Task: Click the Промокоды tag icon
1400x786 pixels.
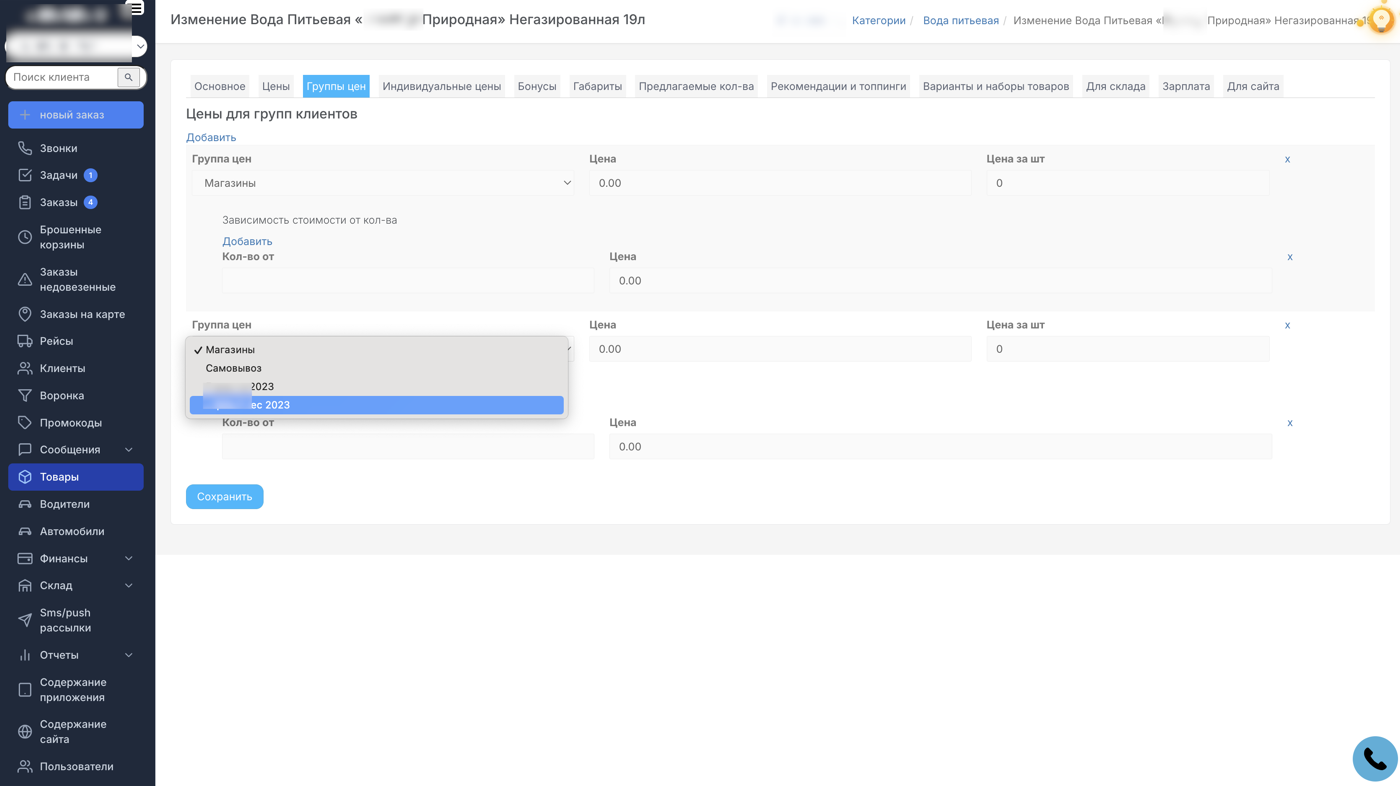Action: [x=25, y=423]
